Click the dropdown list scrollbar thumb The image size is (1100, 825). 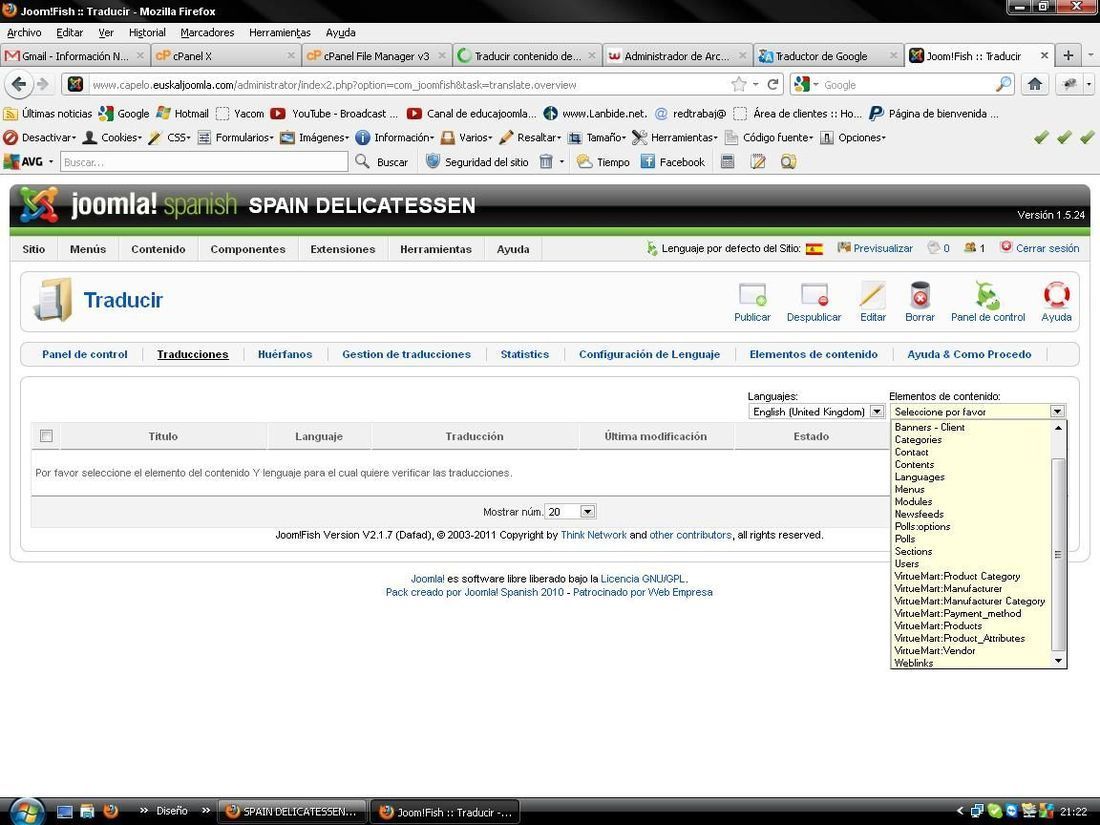[x=1058, y=554]
